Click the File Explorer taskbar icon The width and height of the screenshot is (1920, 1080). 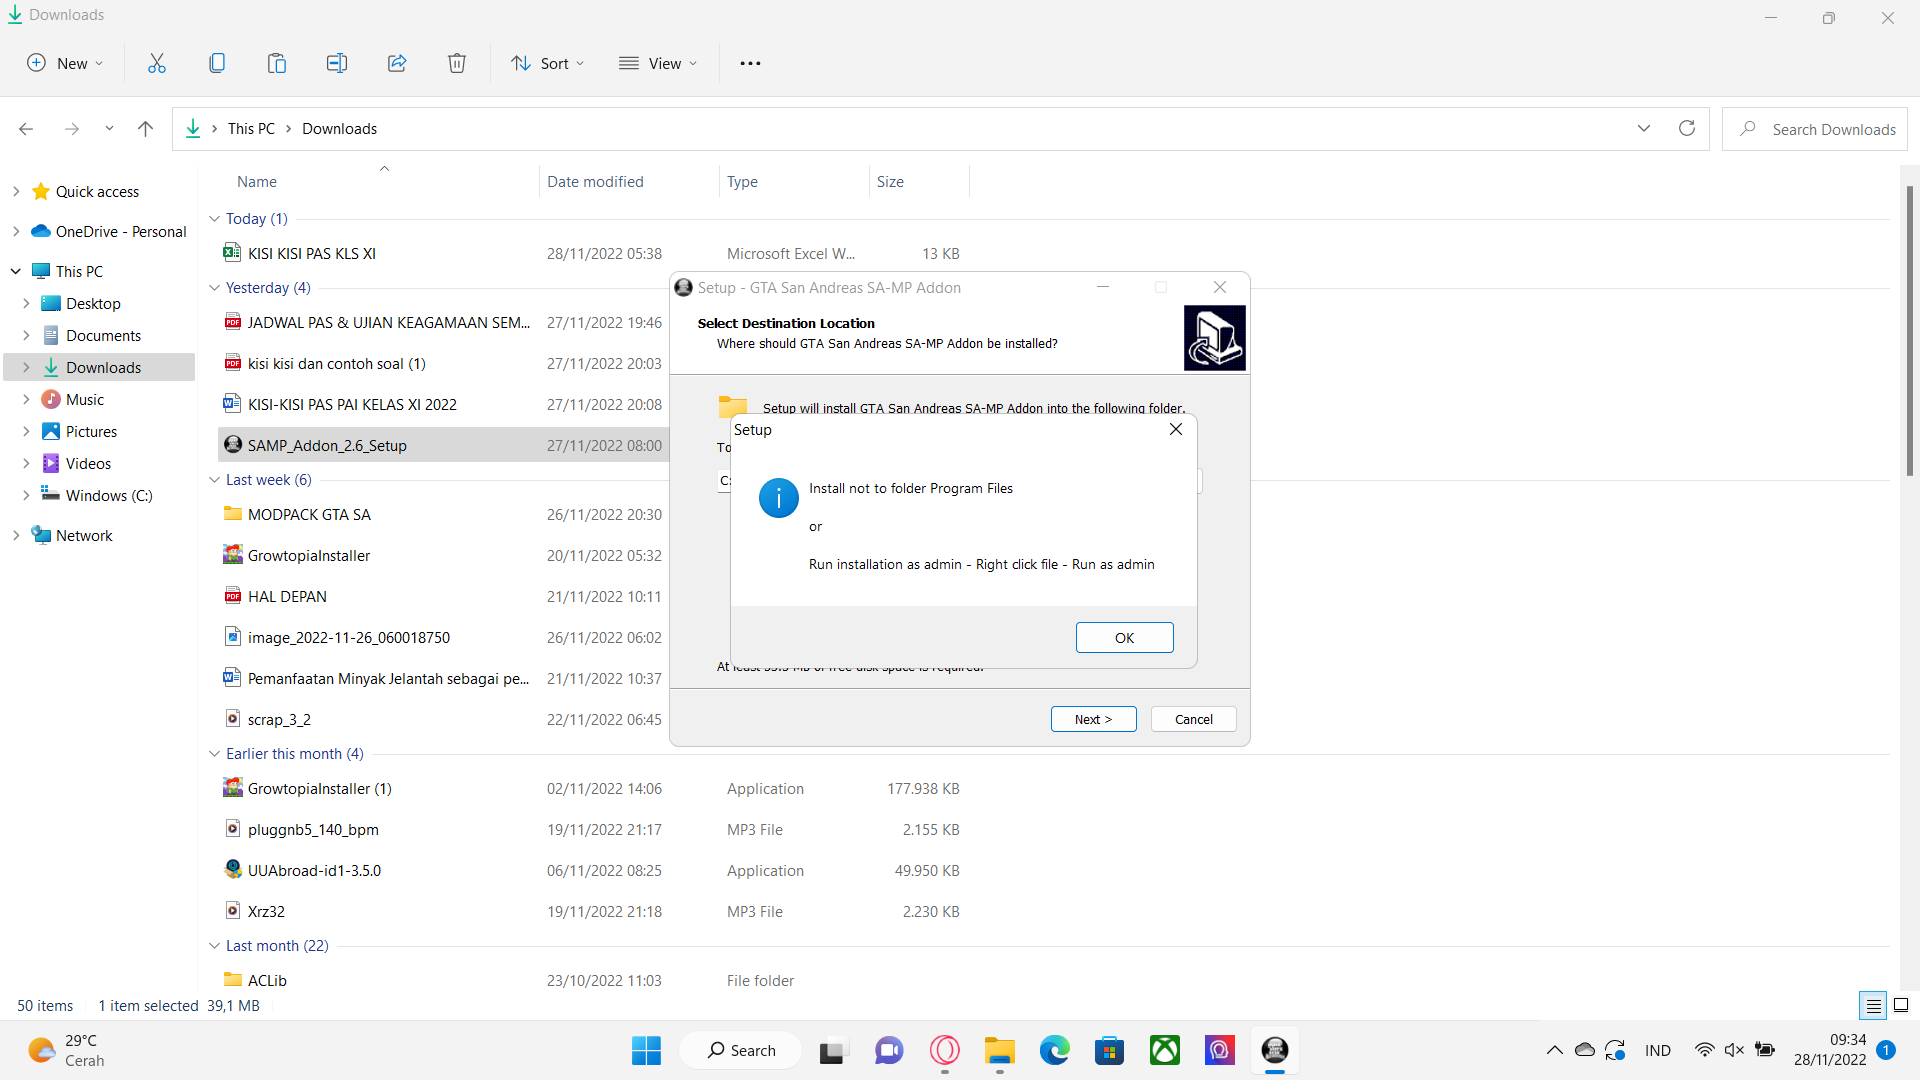point(999,1050)
